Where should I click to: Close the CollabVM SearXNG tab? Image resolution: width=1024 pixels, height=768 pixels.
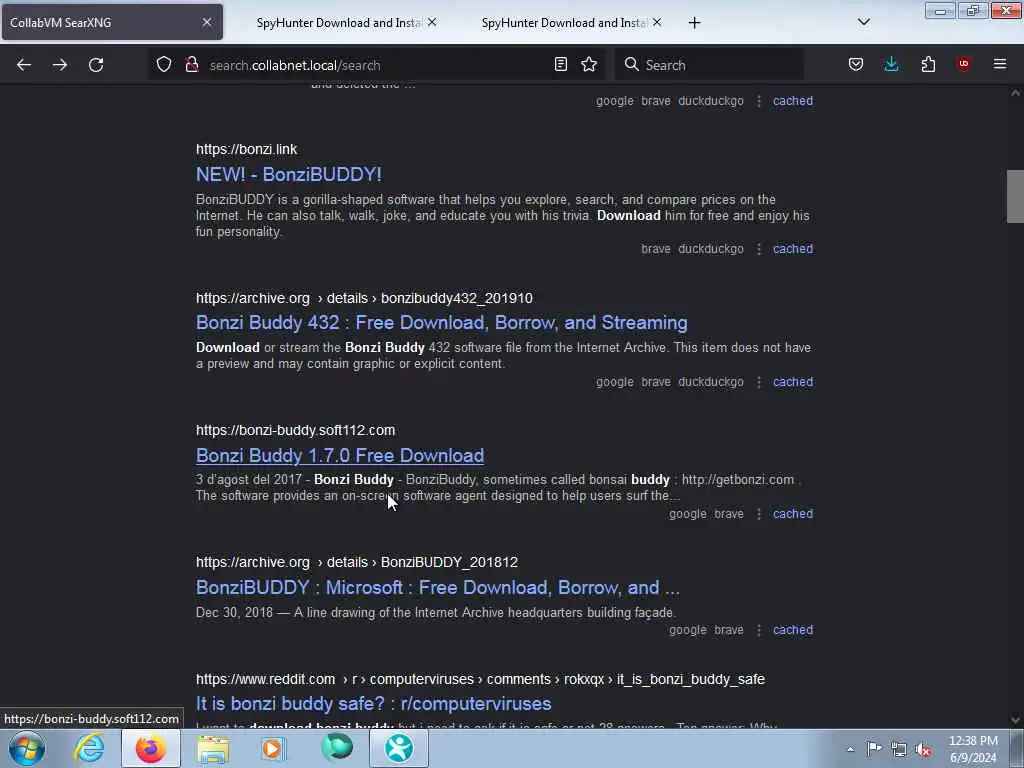click(x=206, y=22)
